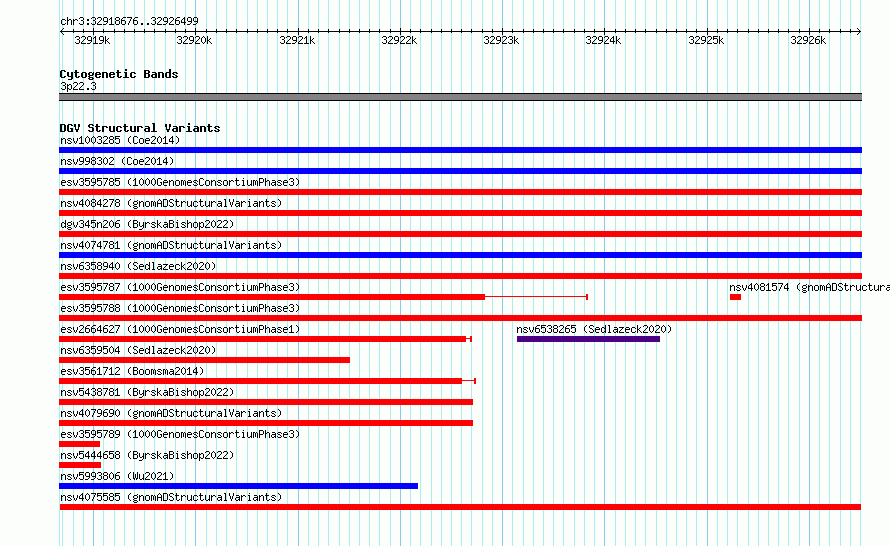The height and width of the screenshot is (546, 890).
Task: Click the gray 3p22.3 cytogenetic band bar
Action: (460, 97)
